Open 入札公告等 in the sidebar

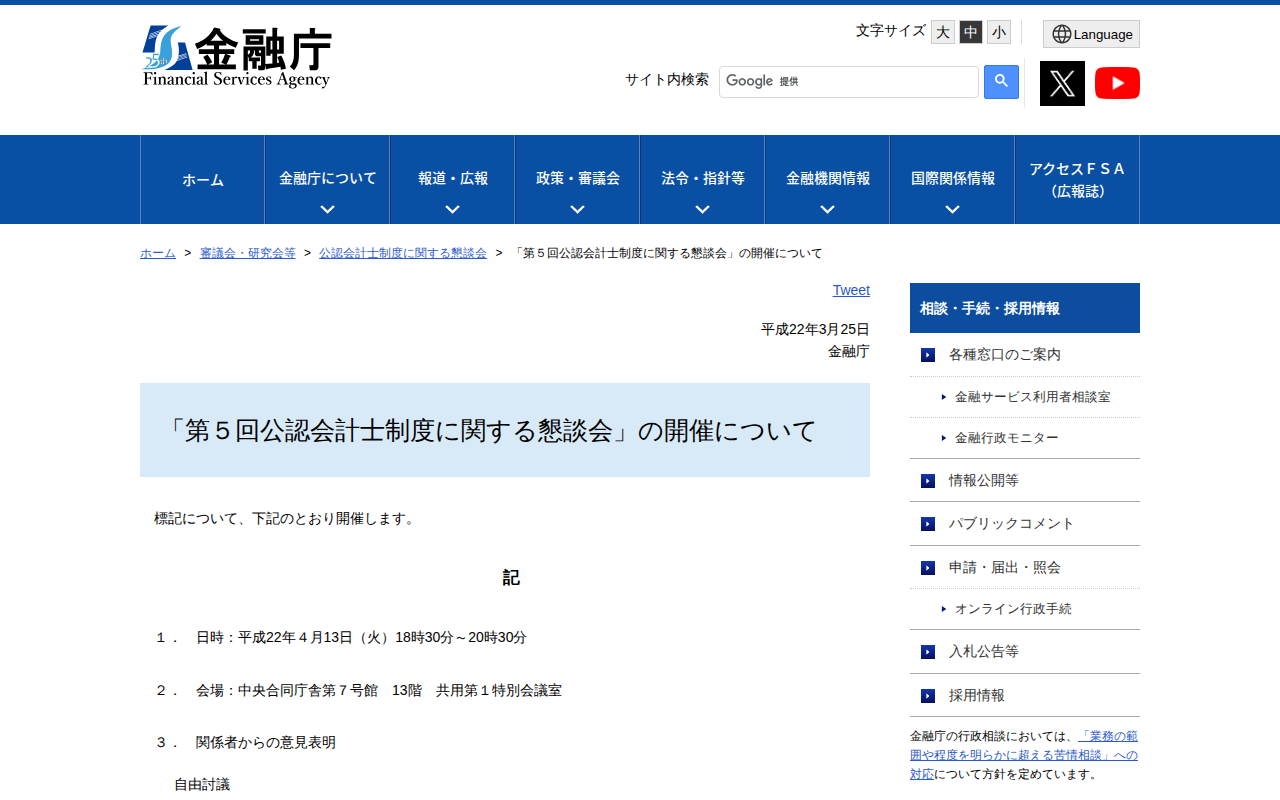(984, 652)
